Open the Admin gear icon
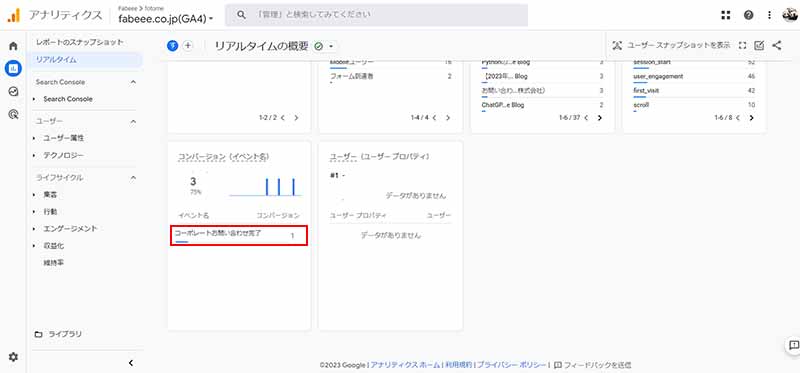 [13, 357]
